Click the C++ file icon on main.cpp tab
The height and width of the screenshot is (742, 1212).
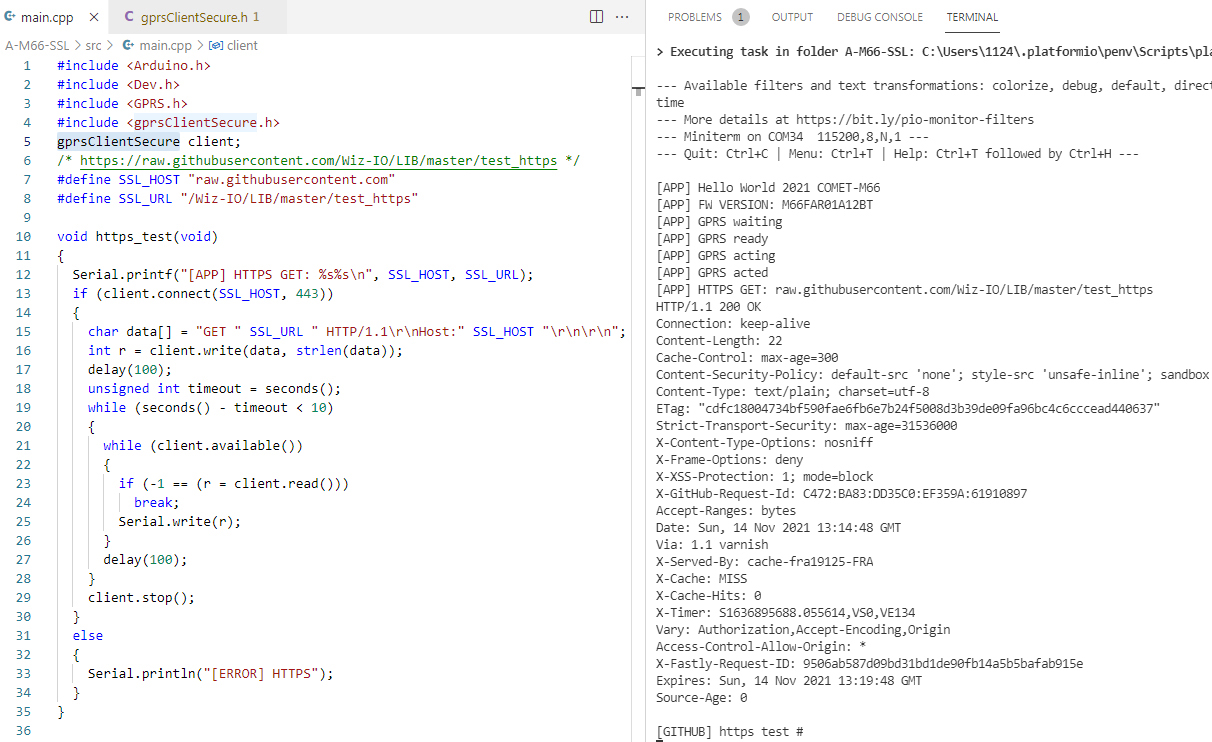pyautogui.click(x=12, y=17)
